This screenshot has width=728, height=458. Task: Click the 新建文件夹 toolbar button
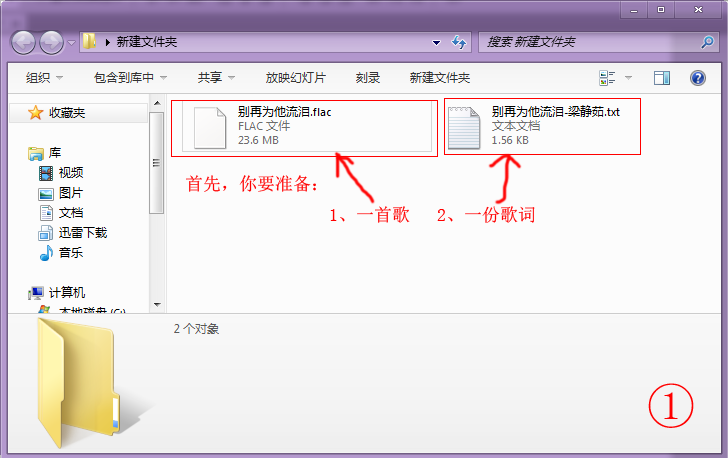[439, 77]
